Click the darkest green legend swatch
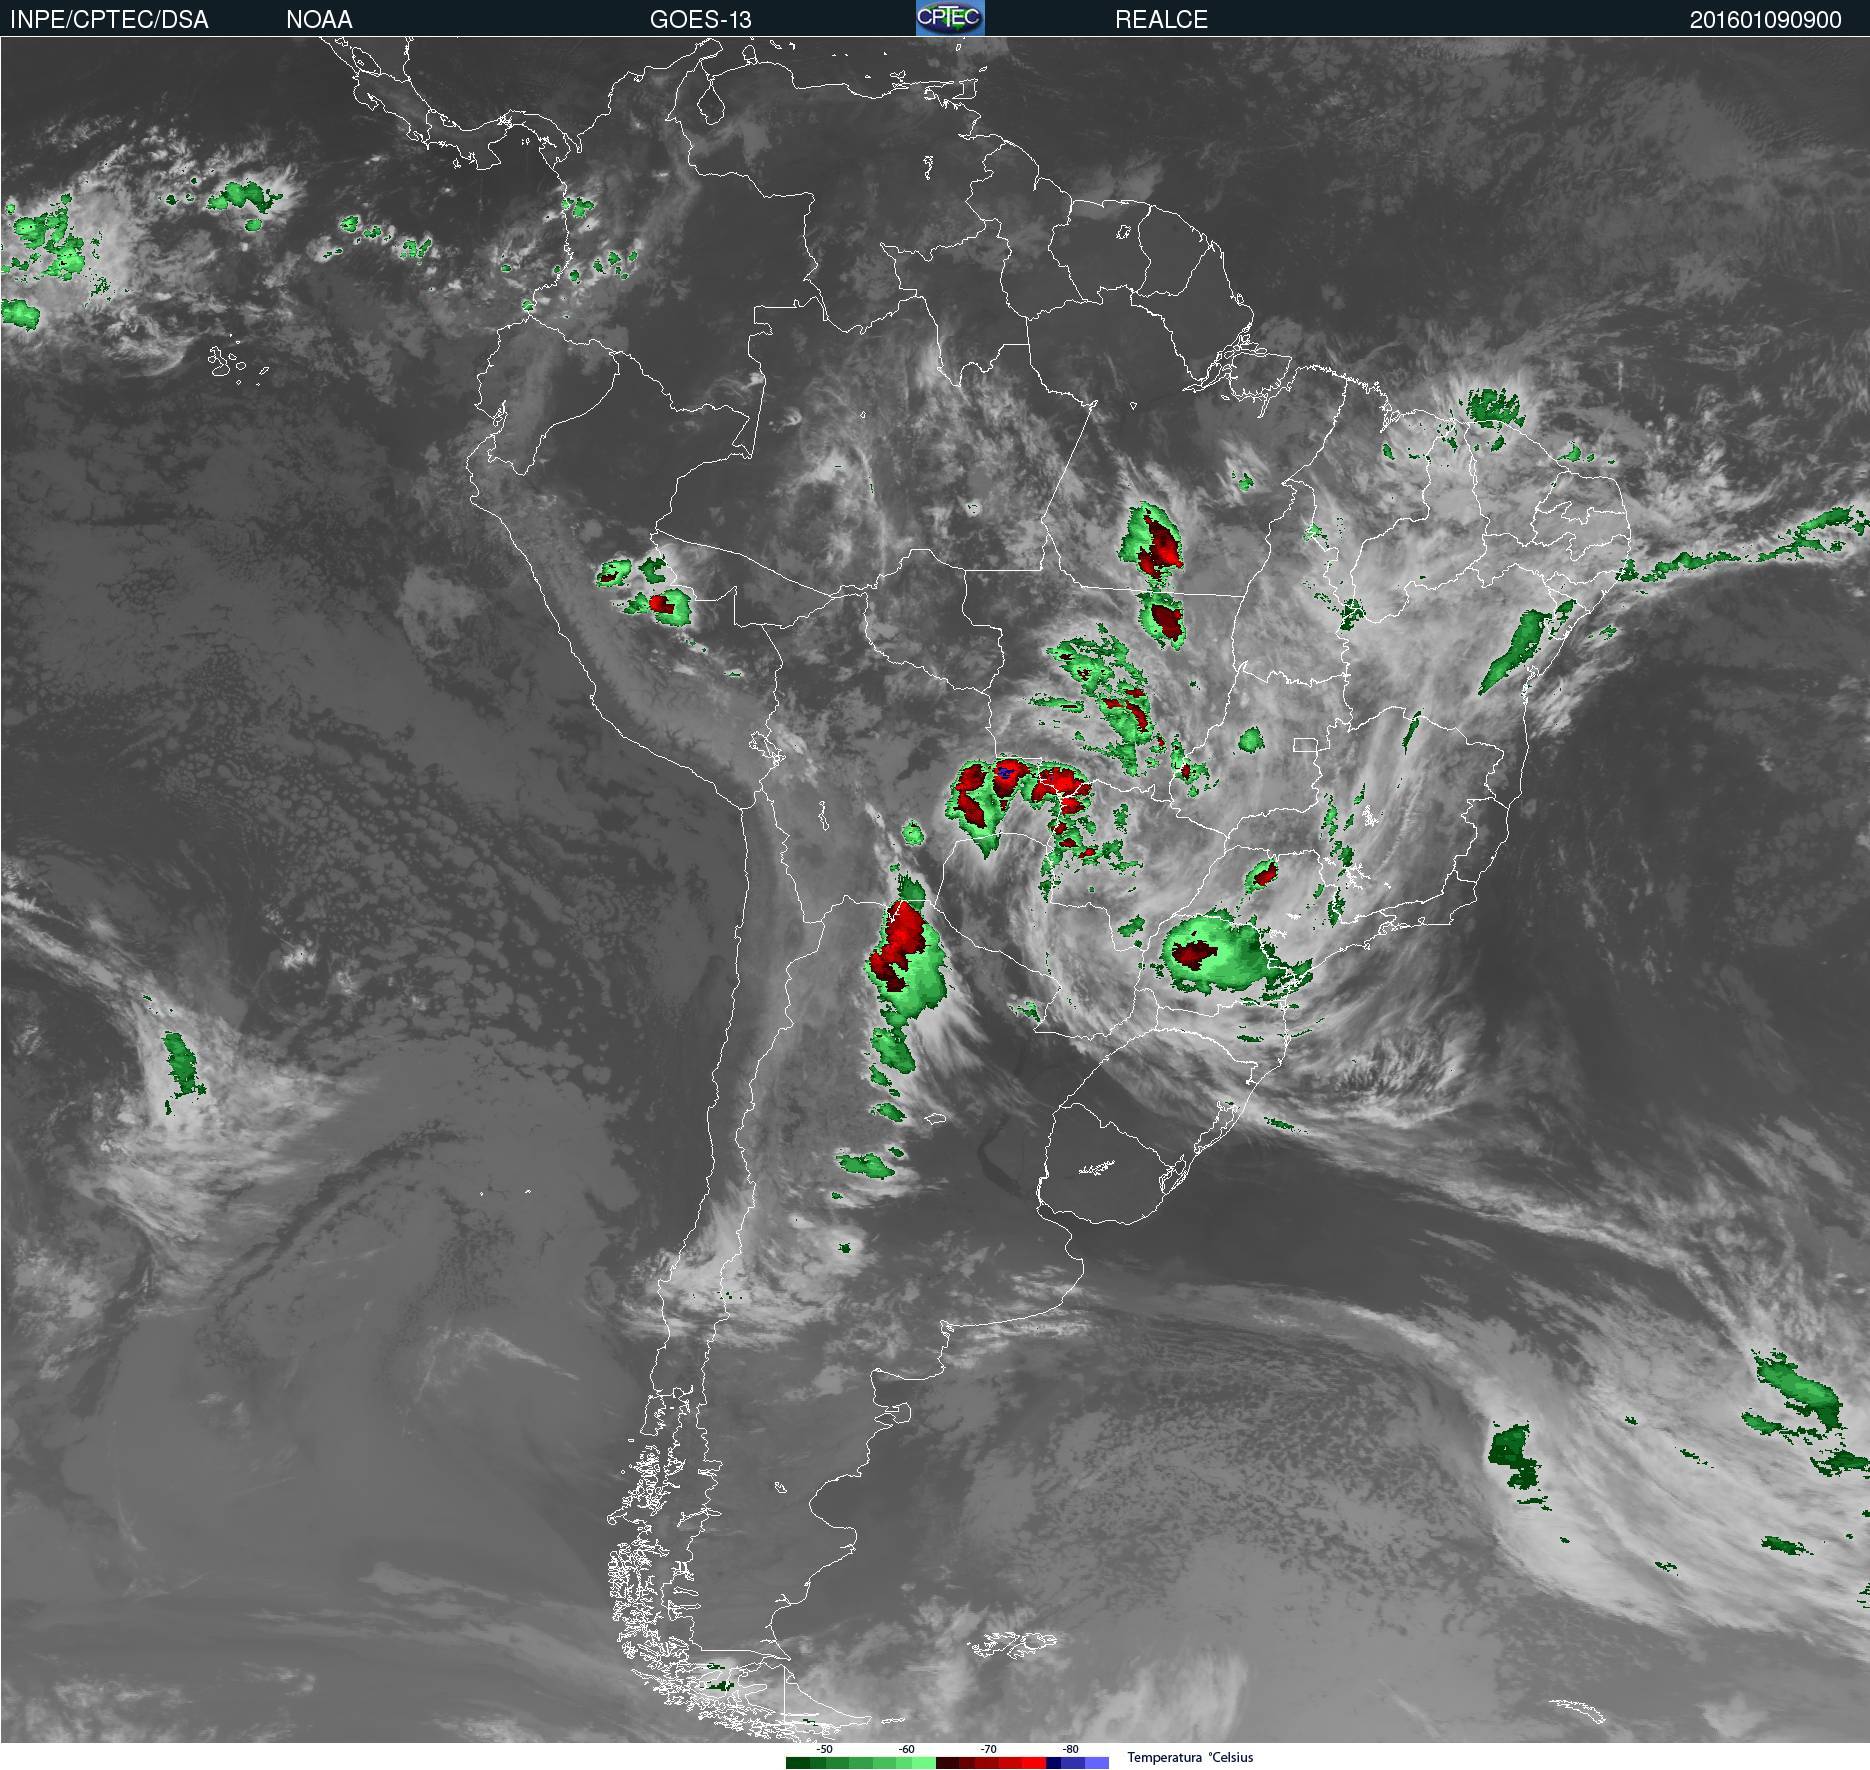The image size is (1870, 1770). click(798, 1763)
